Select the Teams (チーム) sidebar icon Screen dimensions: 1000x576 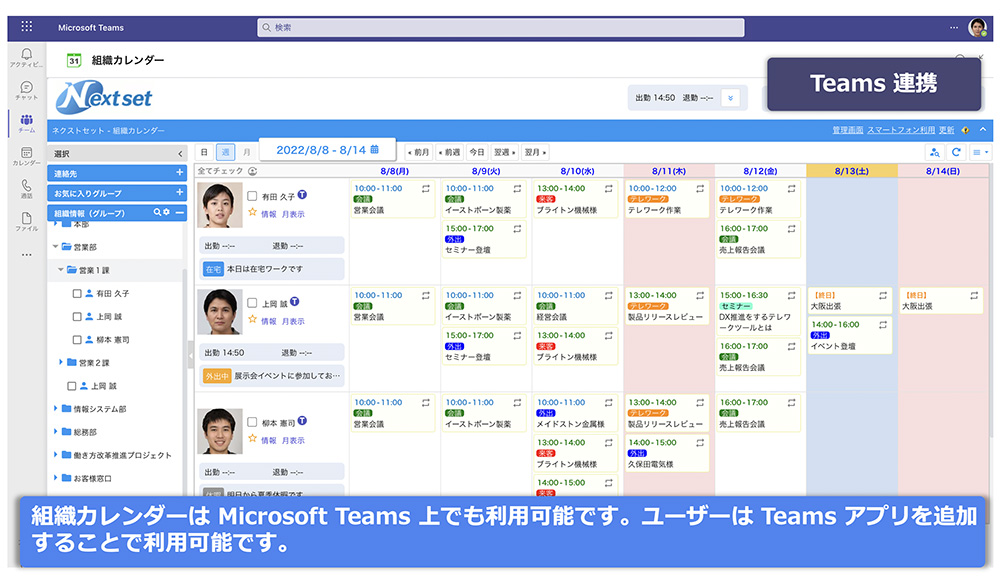click(26, 119)
